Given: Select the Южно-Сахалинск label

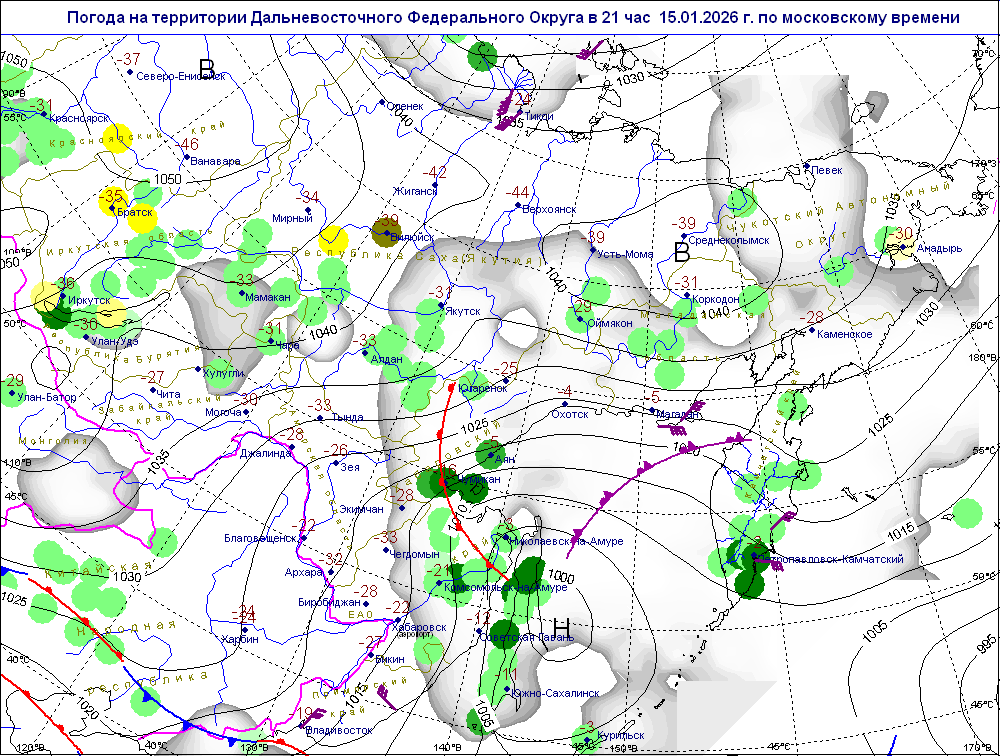Looking at the screenshot, I should click(x=555, y=693).
